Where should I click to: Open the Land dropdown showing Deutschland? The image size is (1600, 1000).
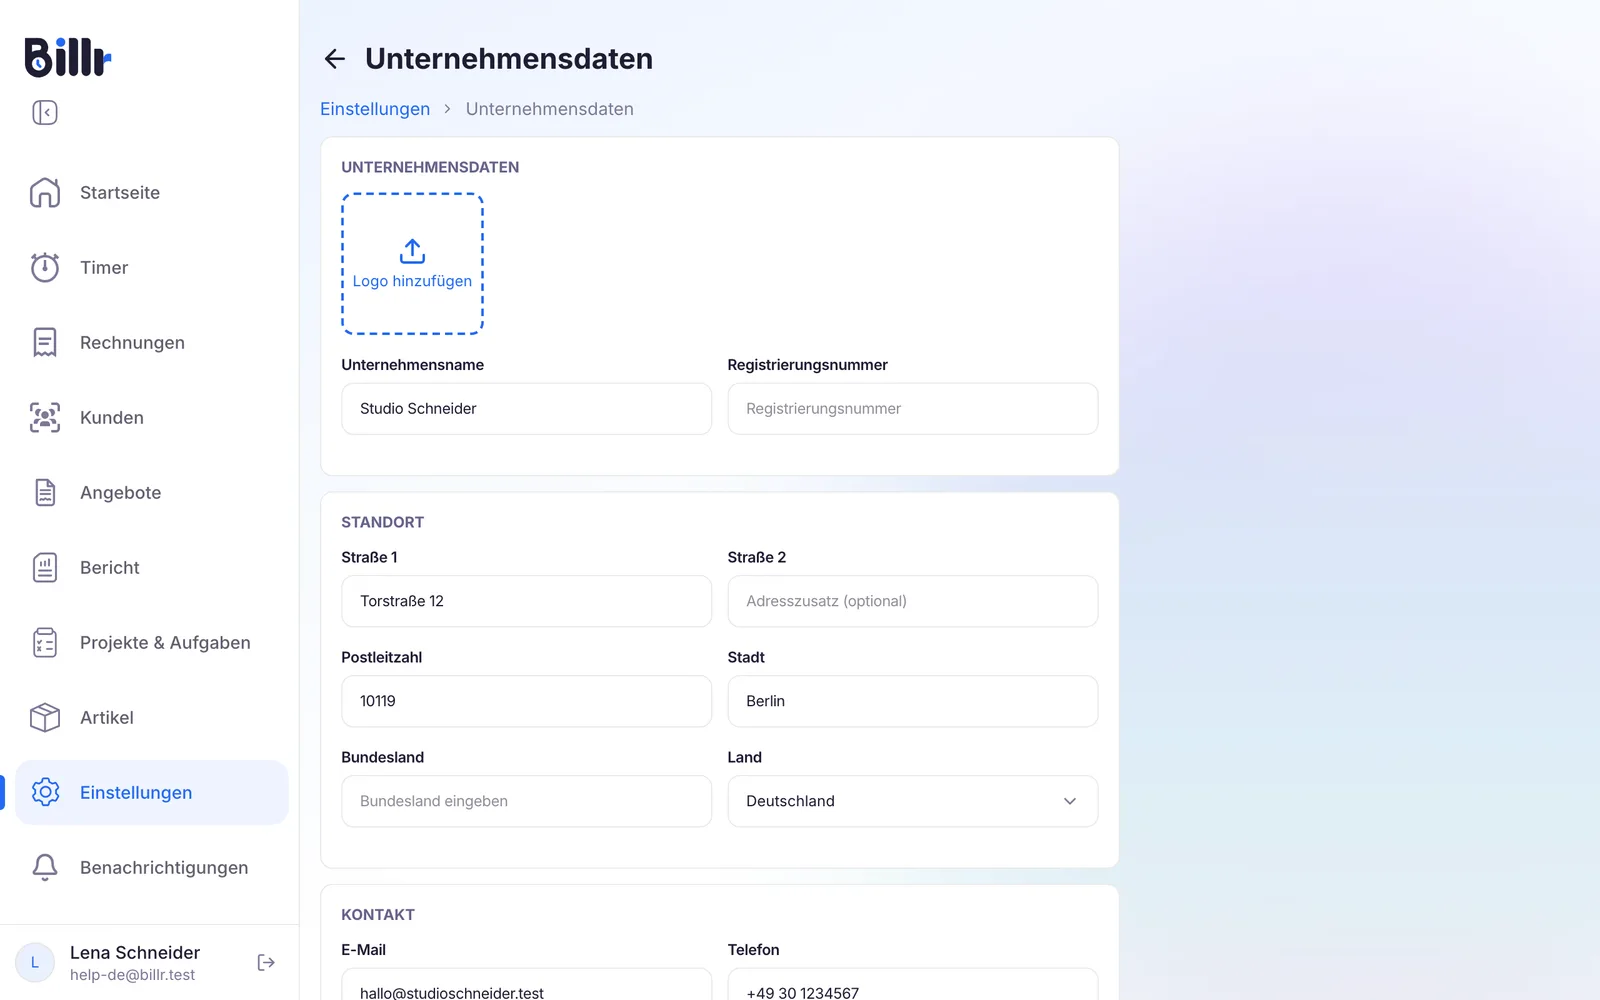click(x=912, y=801)
